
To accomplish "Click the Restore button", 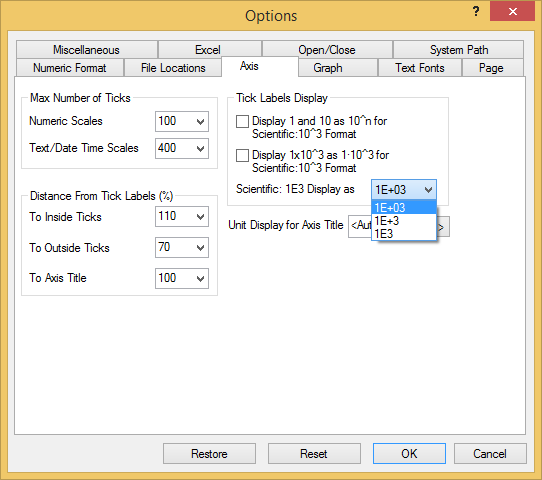I will pos(209,453).
